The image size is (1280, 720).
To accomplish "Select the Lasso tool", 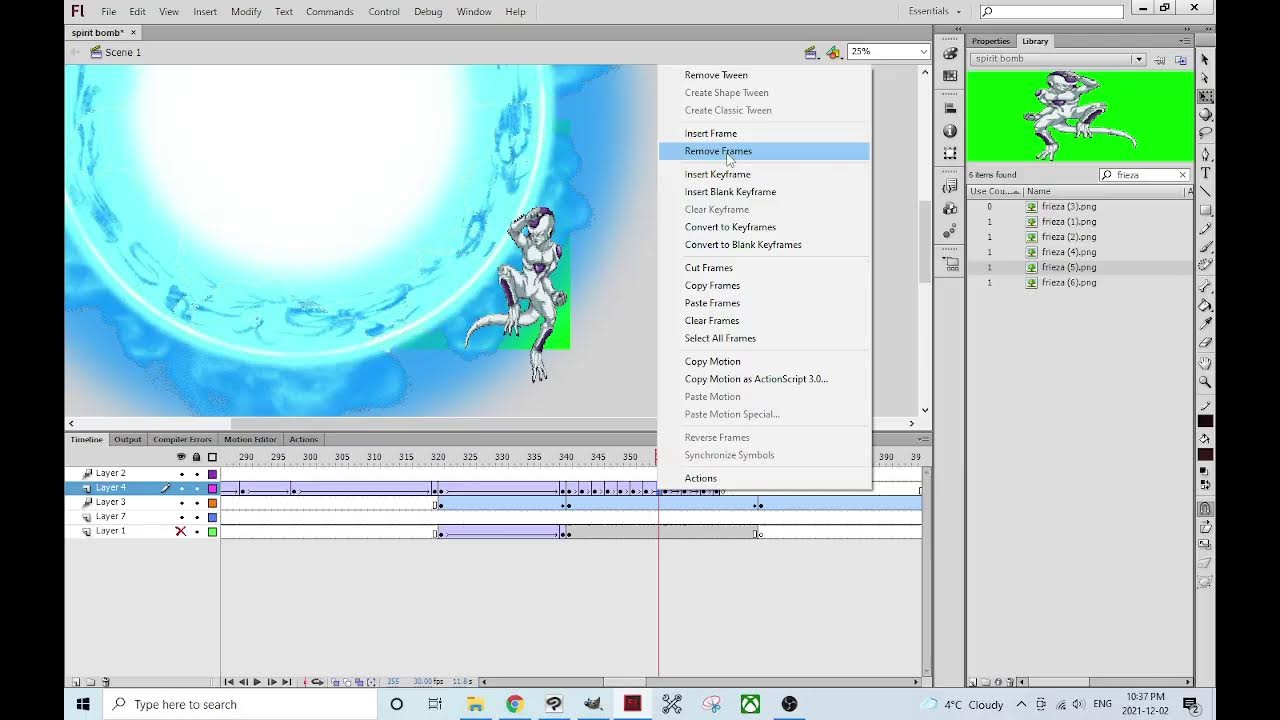I will coord(1205,132).
